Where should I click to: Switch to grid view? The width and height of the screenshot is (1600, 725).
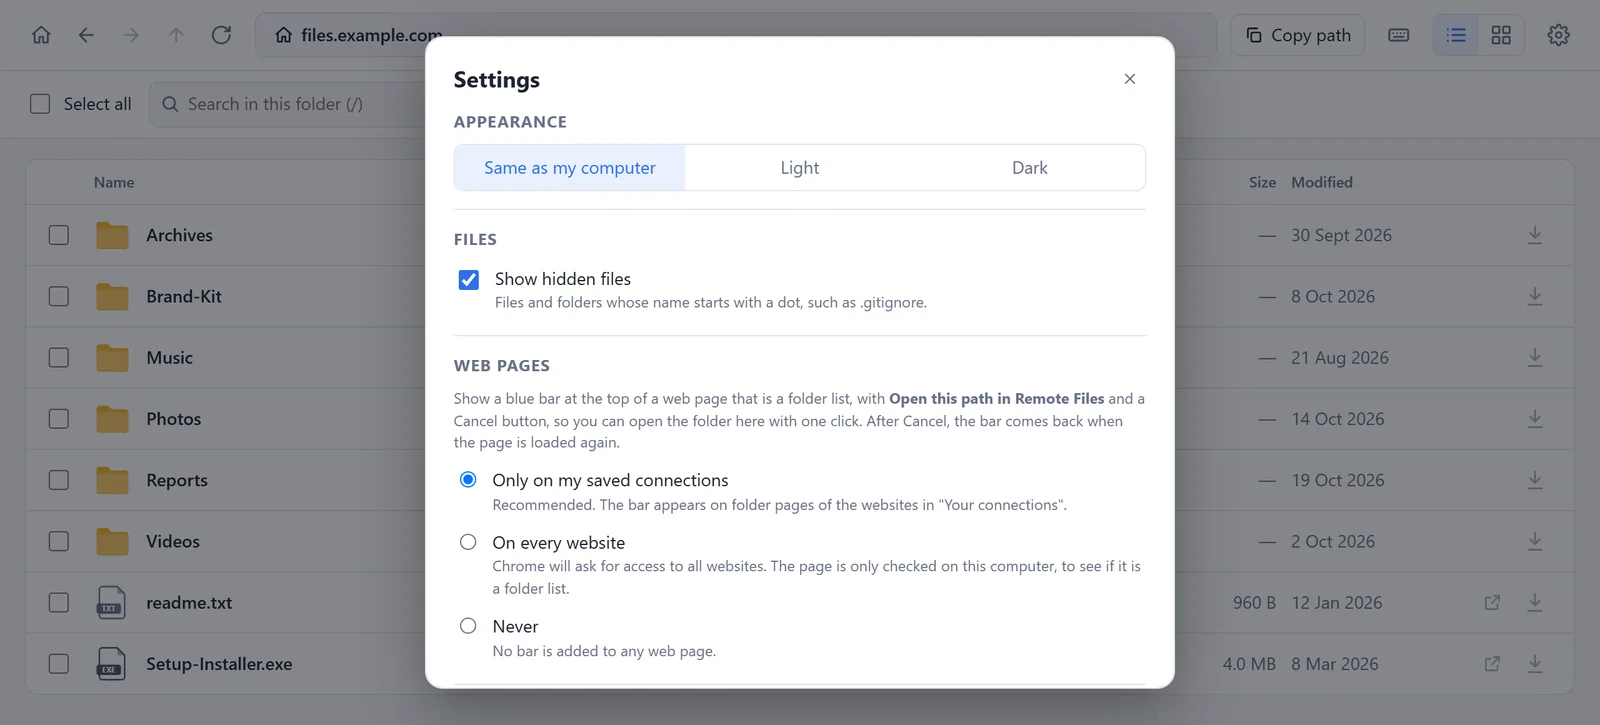pyautogui.click(x=1501, y=35)
